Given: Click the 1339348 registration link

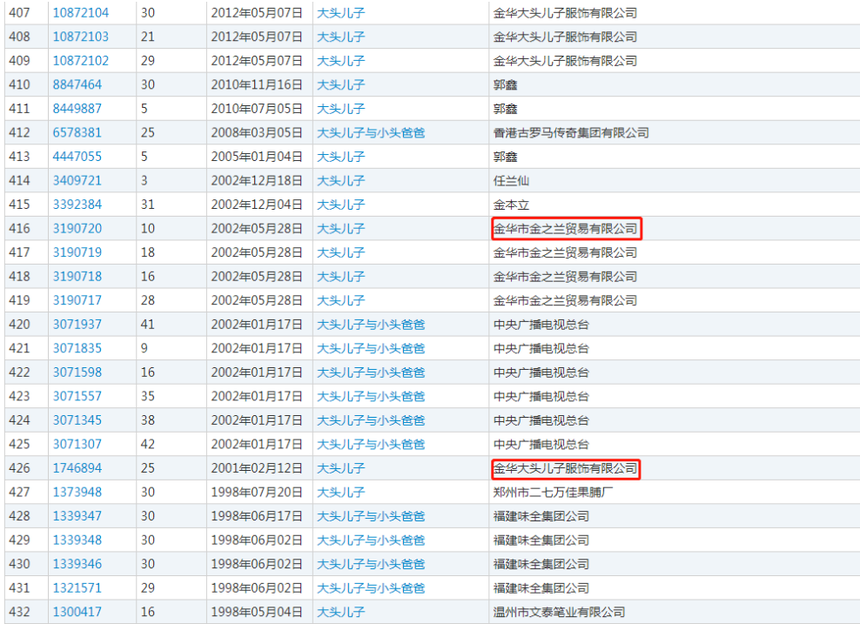Looking at the screenshot, I should tap(77, 540).
